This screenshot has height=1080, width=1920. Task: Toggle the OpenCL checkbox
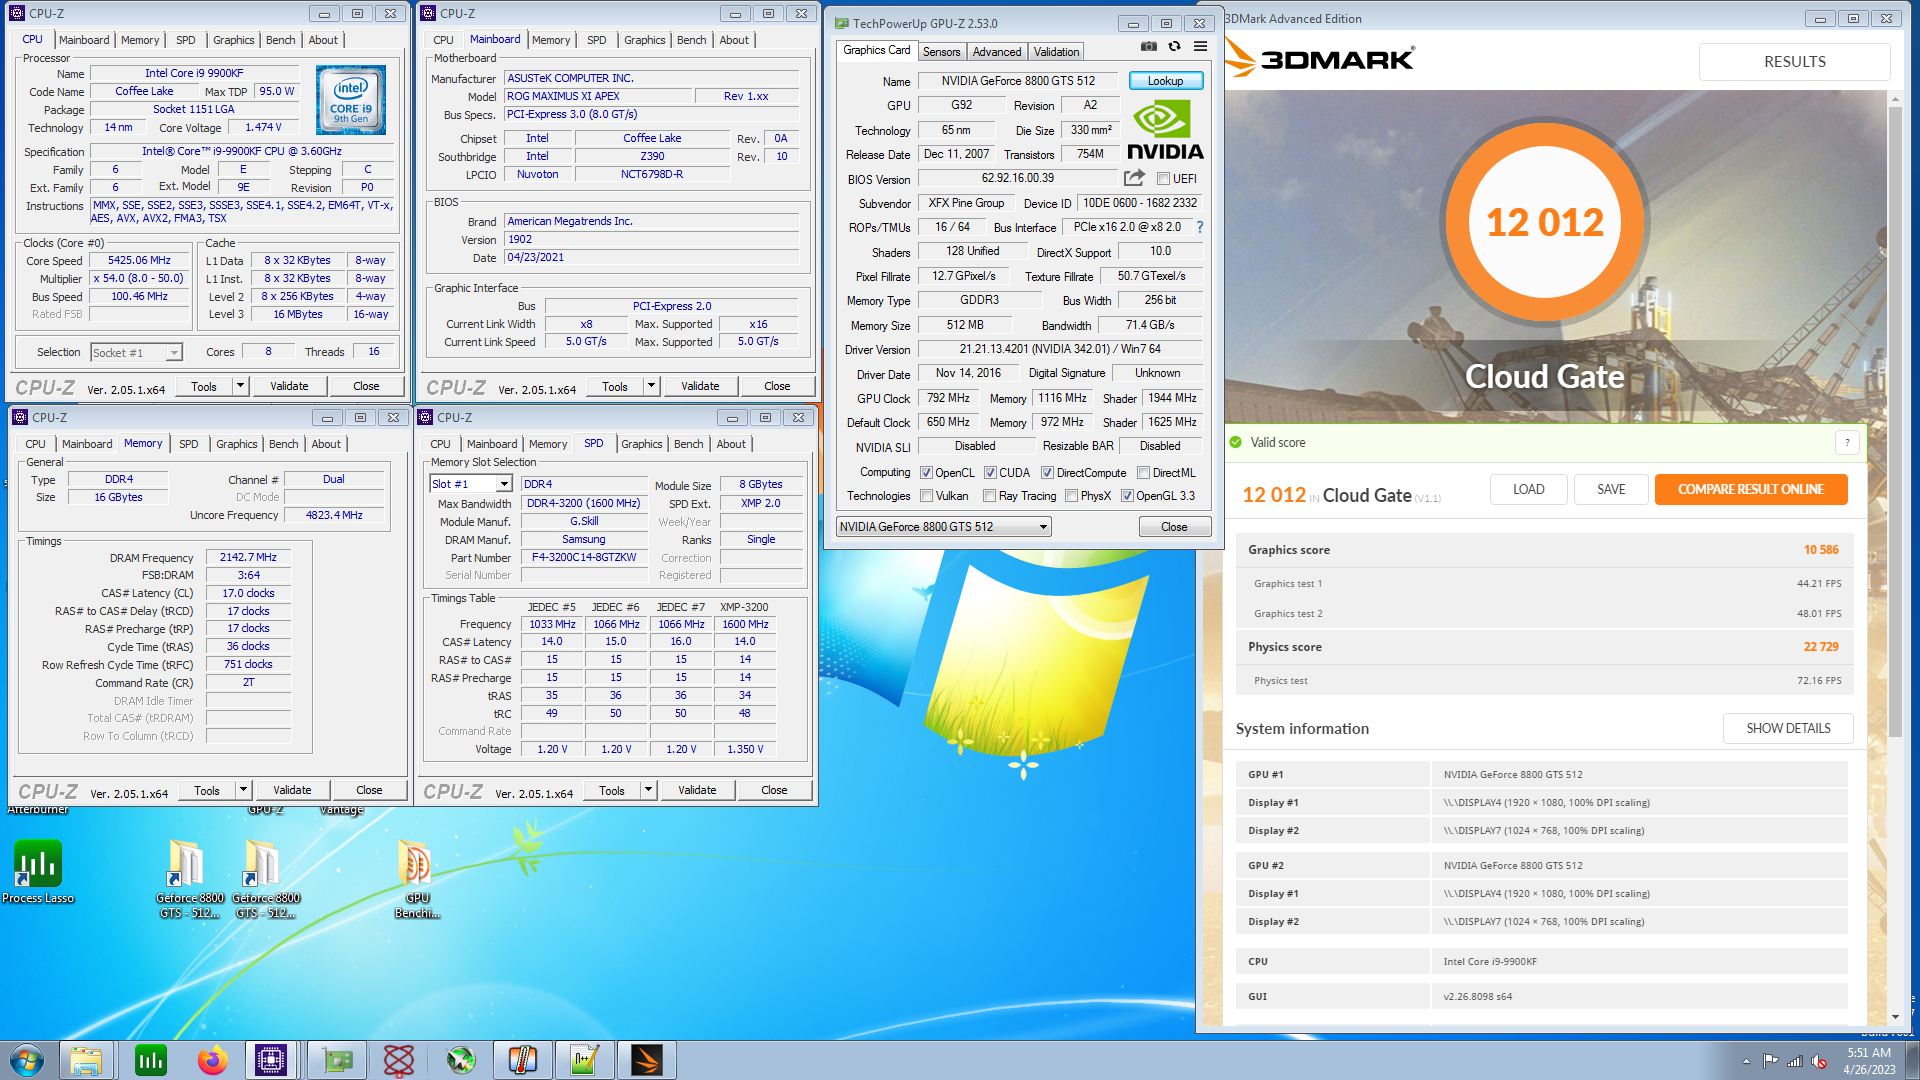[x=927, y=473]
